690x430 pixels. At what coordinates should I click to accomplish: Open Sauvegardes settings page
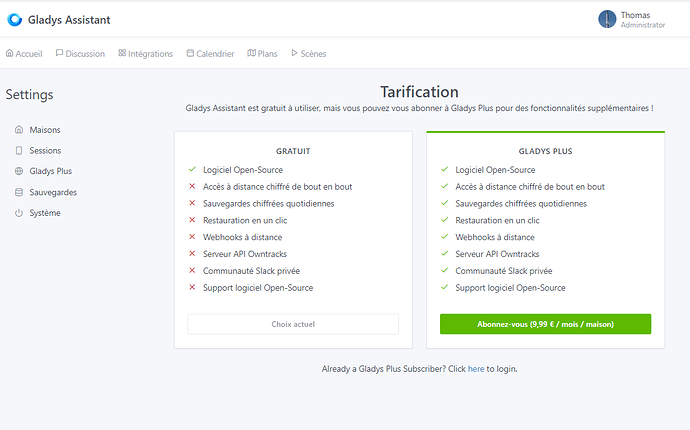(x=53, y=192)
